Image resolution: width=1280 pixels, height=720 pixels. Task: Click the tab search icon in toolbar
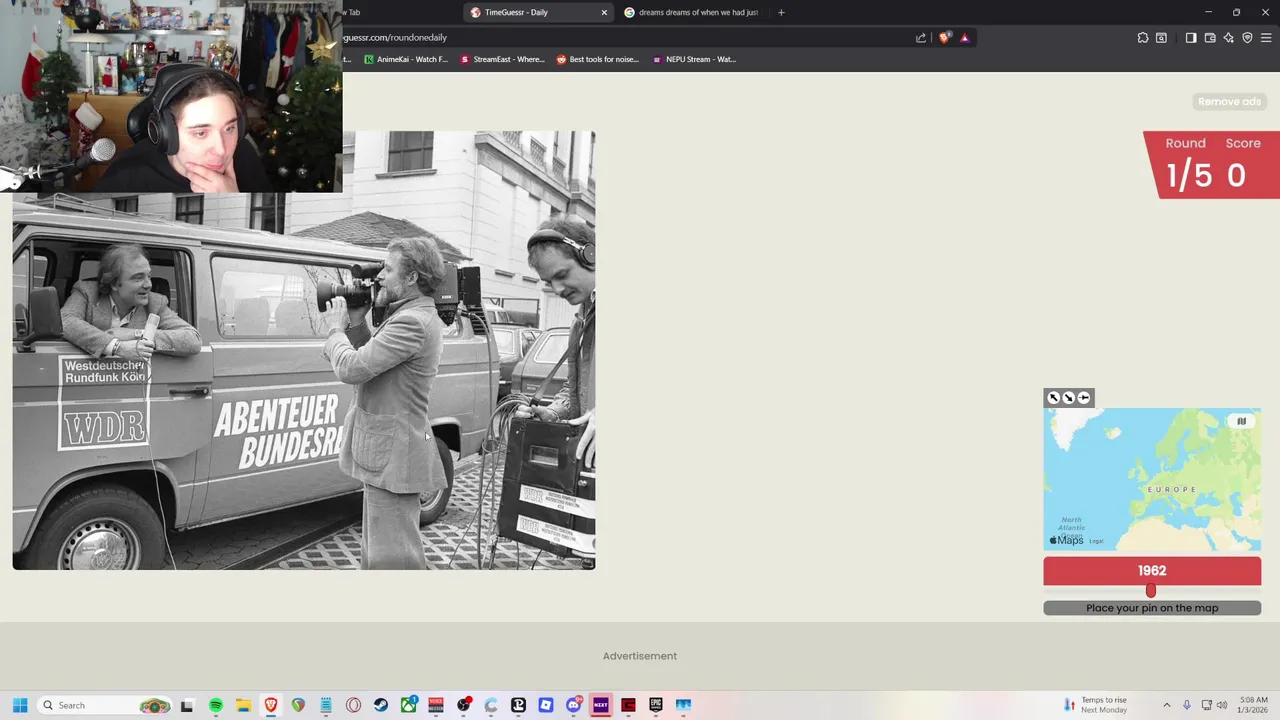tap(1161, 38)
